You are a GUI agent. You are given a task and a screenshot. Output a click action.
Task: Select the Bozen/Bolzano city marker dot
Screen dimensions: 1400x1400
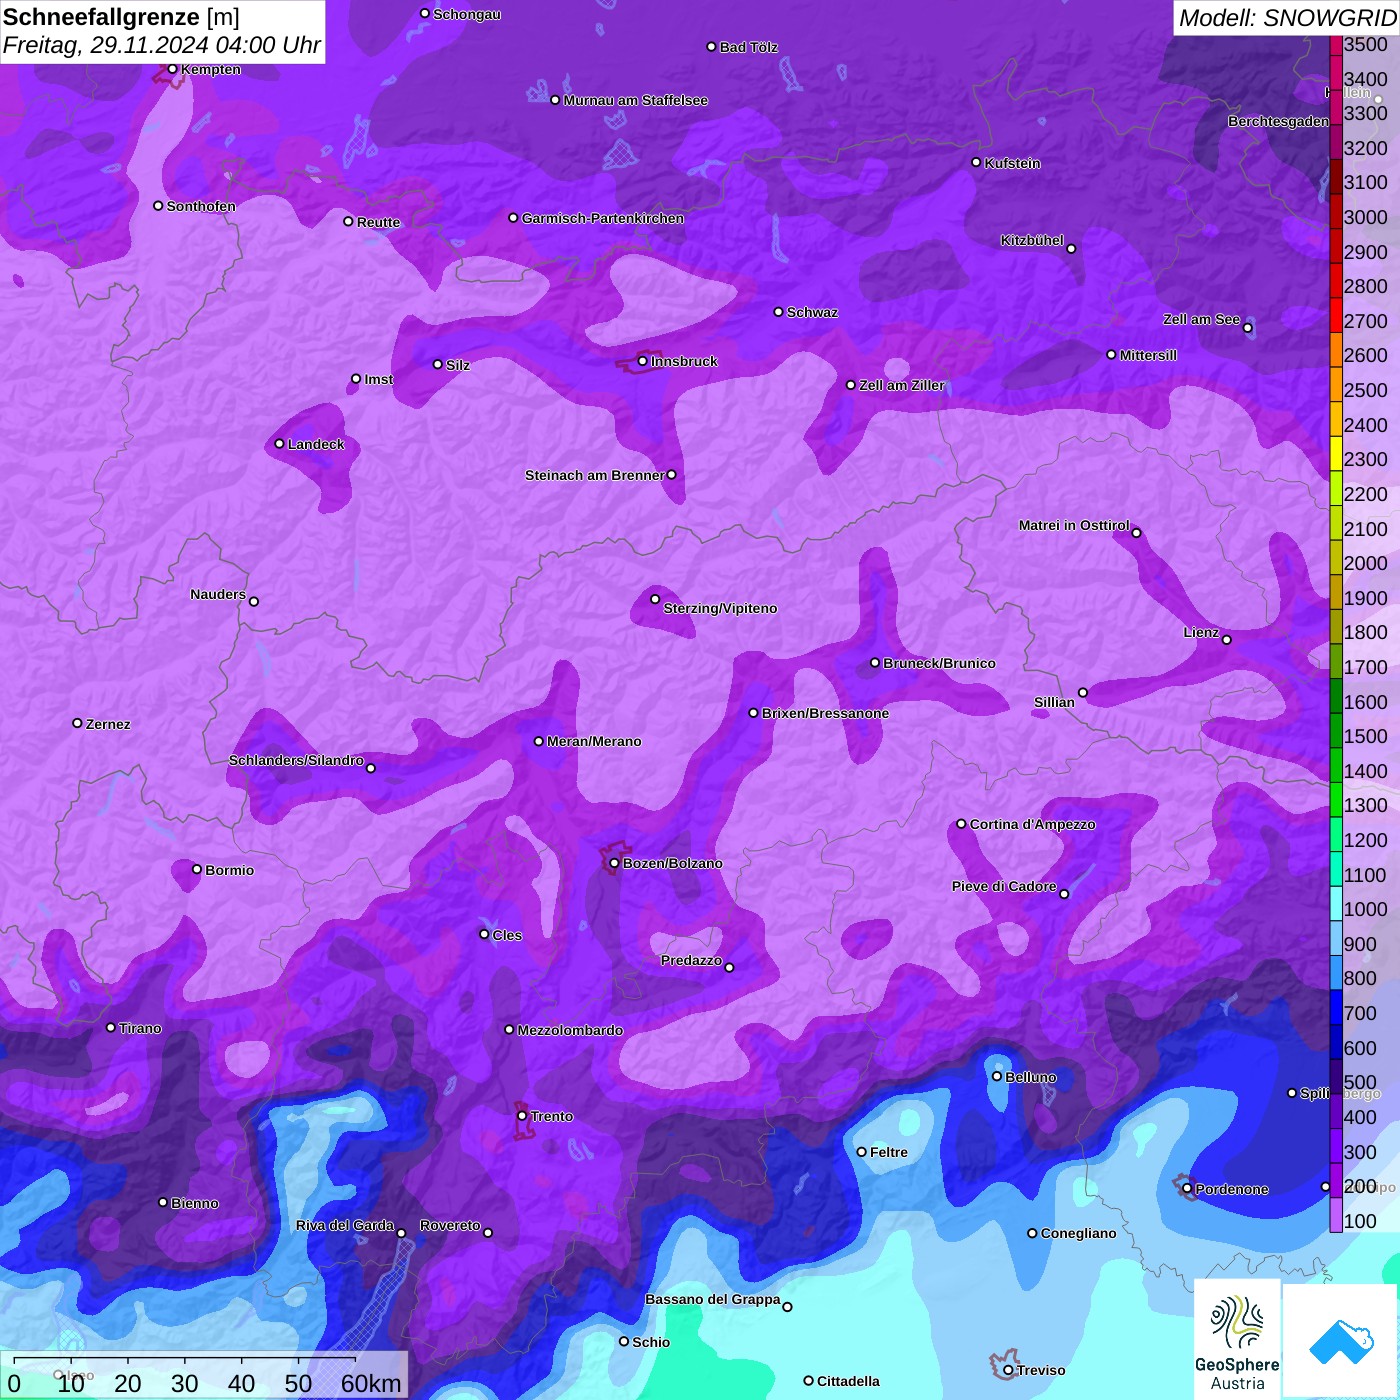click(x=614, y=863)
